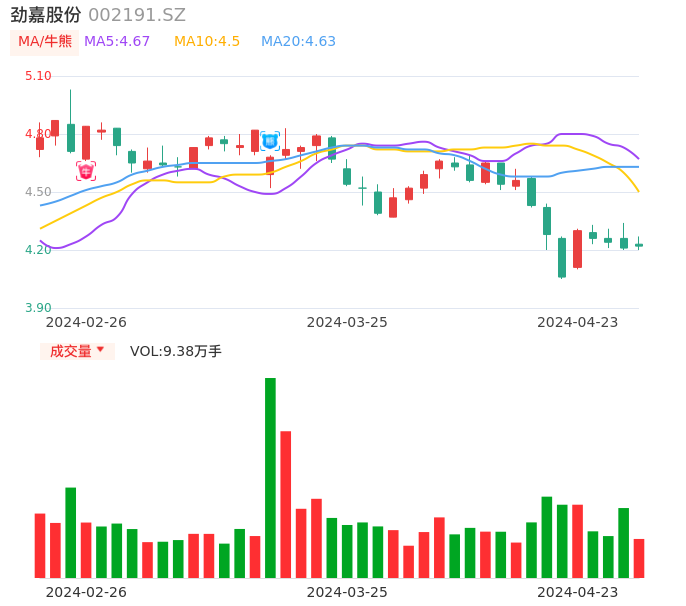Select the tallest green volume bar
This screenshot has width=686, height=606.
tap(270, 477)
